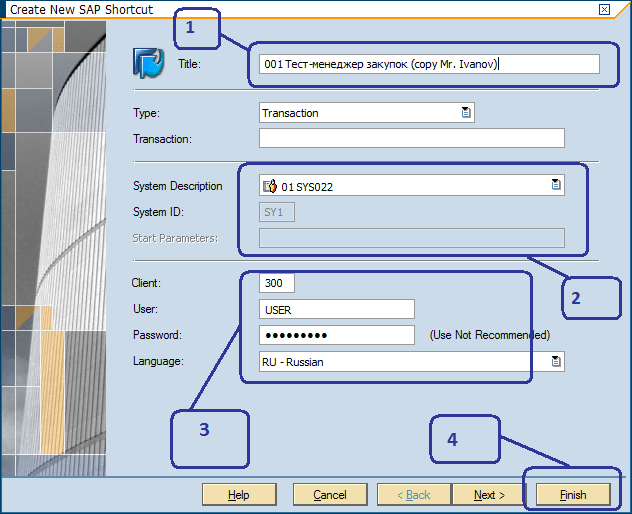Image resolution: width=632 pixels, height=514 pixels.
Task: Click the greyed-out < Back button
Action: tap(415, 495)
